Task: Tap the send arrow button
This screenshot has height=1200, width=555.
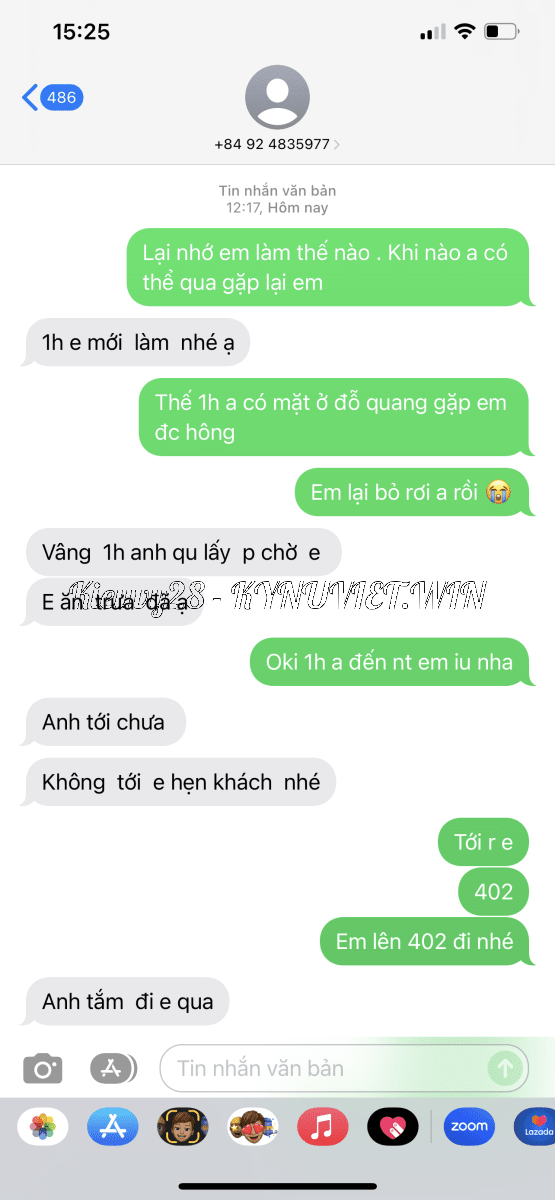Action: [505, 1068]
